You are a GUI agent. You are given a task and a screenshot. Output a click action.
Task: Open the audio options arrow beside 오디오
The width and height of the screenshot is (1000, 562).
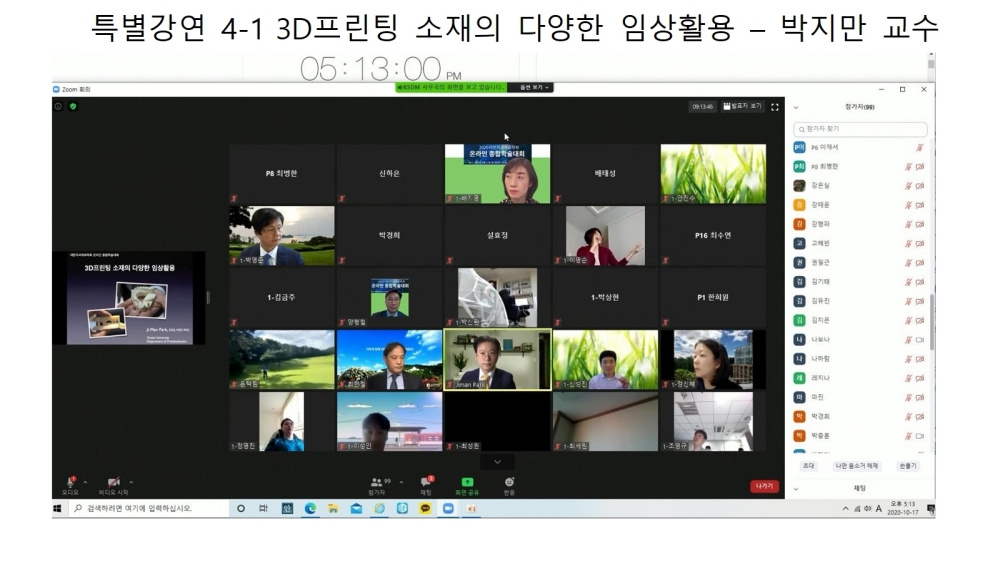tap(86, 481)
